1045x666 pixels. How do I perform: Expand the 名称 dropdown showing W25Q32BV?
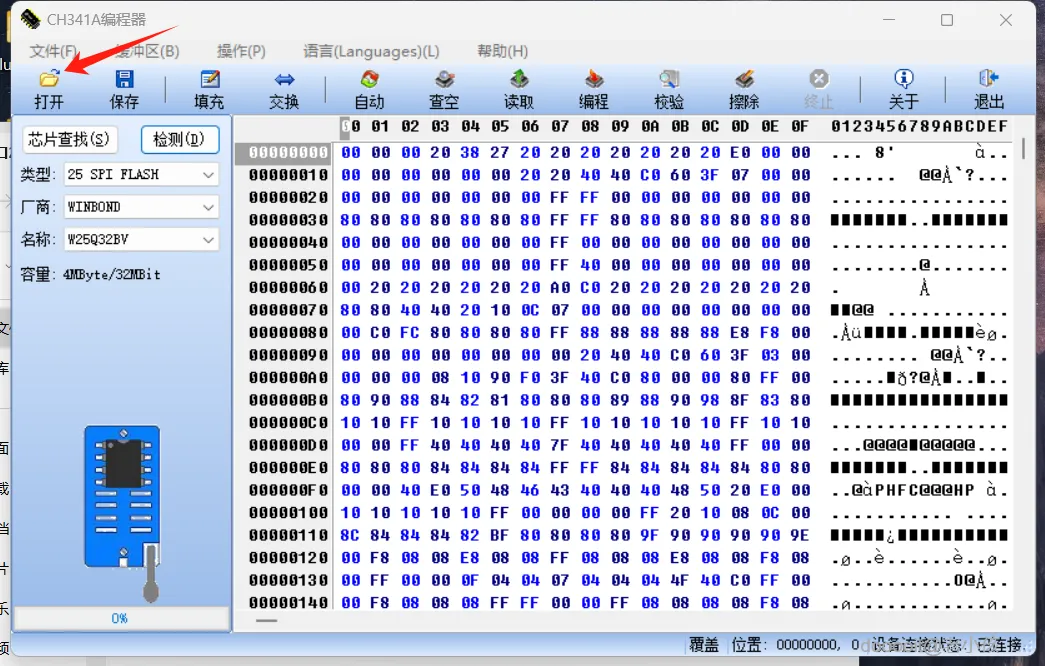point(141,239)
